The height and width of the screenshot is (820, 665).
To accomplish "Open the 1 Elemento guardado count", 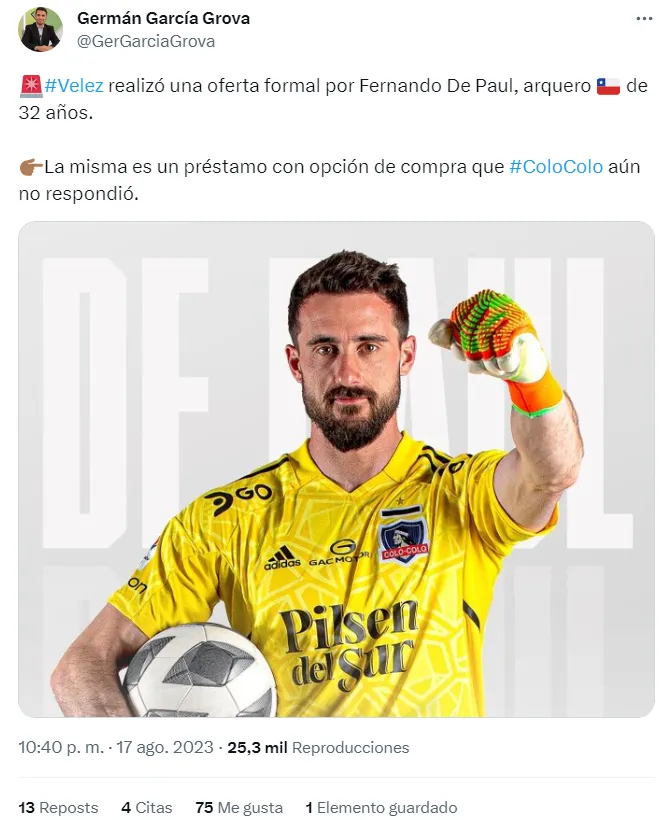I will click(x=381, y=807).
